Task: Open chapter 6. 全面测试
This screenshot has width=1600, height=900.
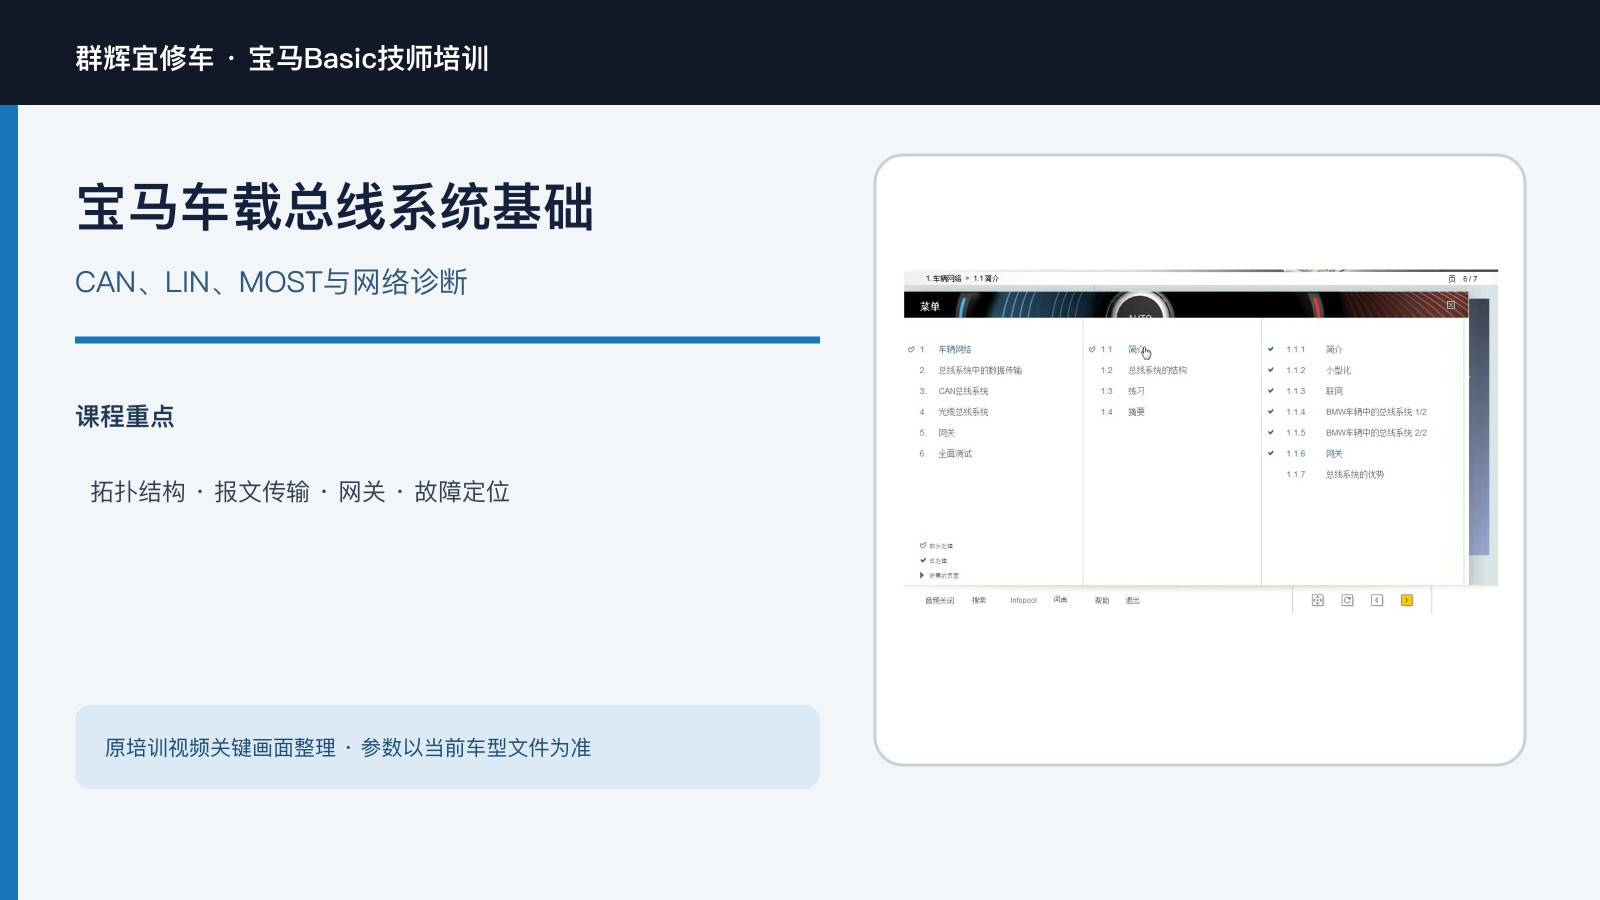Action: pos(945,454)
